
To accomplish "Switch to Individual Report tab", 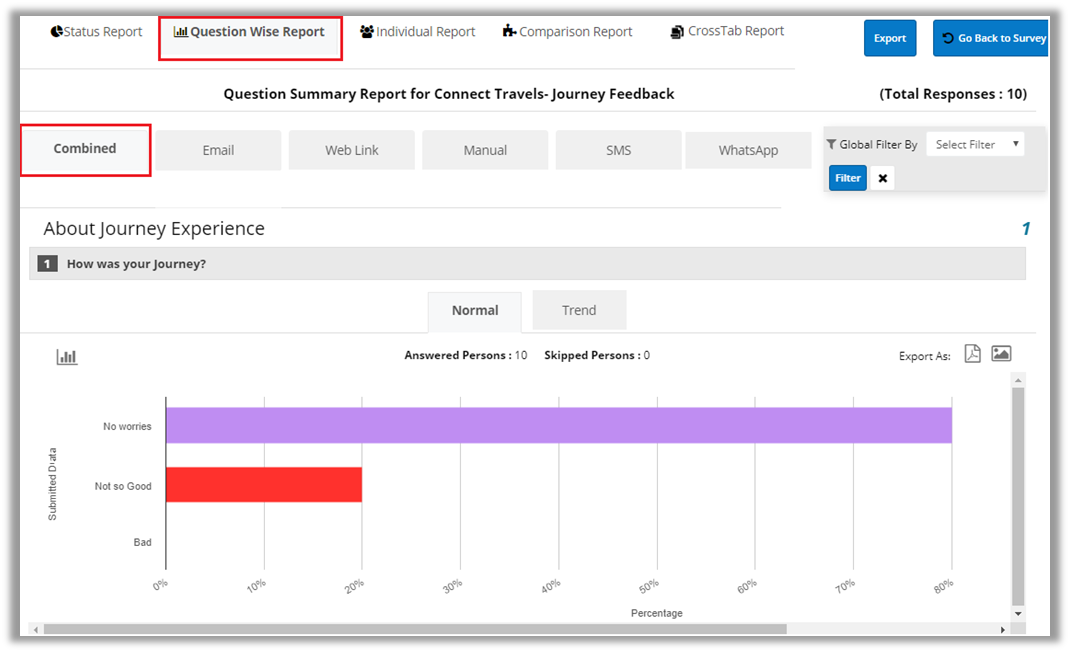I will click(418, 32).
